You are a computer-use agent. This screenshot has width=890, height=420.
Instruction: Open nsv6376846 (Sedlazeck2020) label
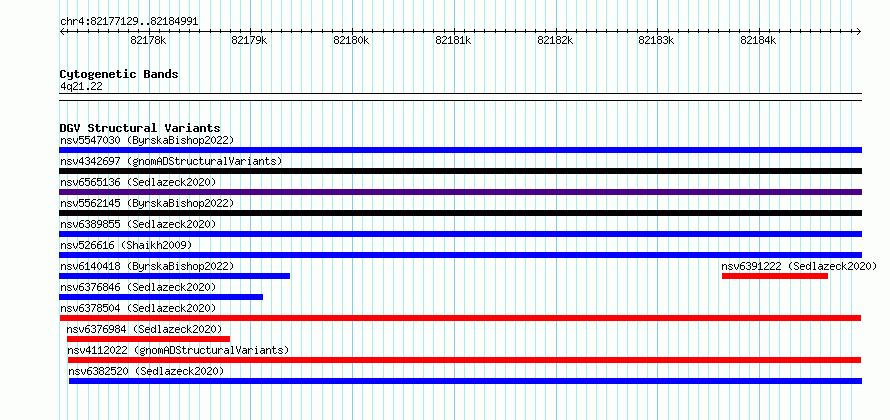click(x=138, y=287)
